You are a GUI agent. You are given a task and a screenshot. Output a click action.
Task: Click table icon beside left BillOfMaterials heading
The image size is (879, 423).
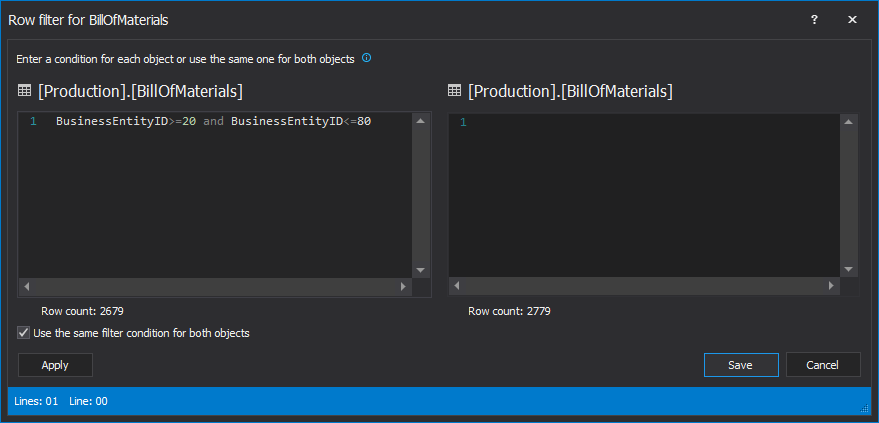(25, 91)
